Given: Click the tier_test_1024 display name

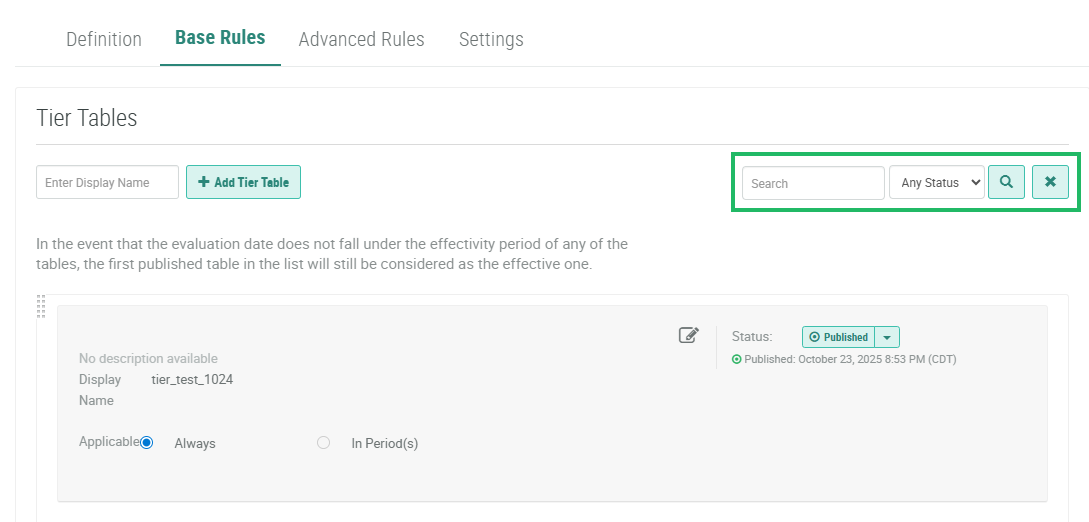Looking at the screenshot, I should [x=192, y=380].
